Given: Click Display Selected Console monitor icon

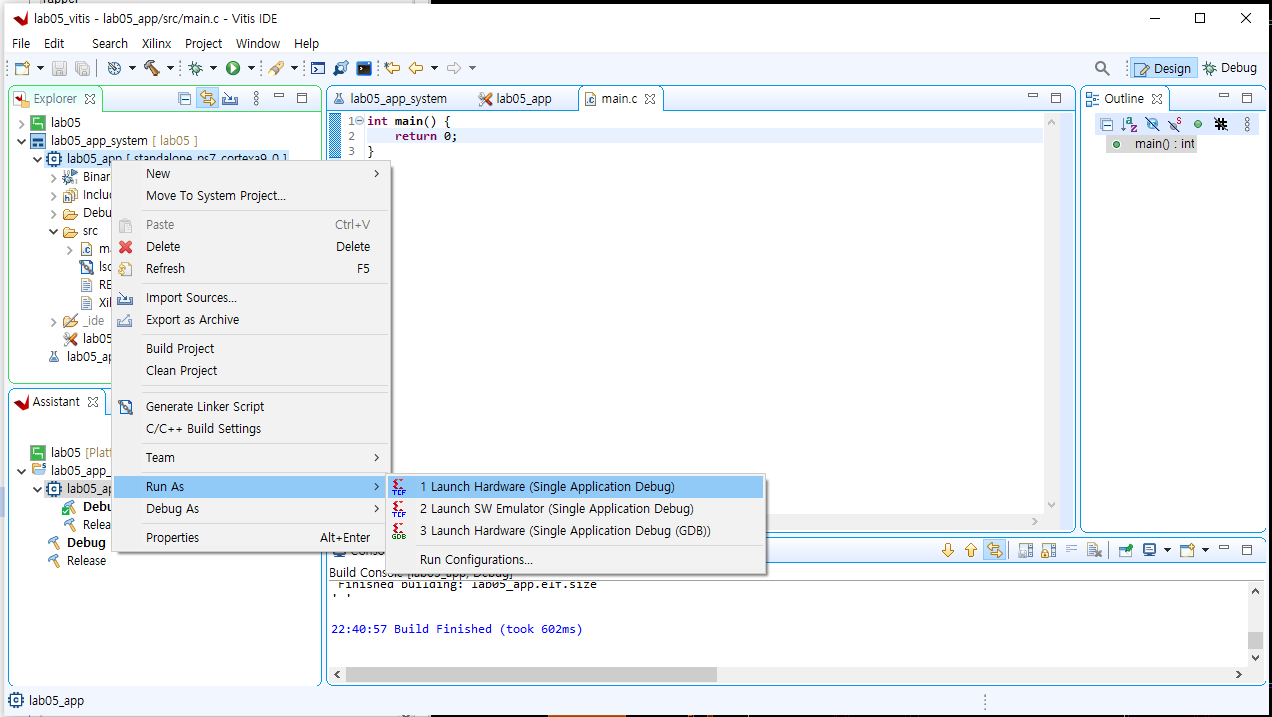Looking at the screenshot, I should click(1150, 550).
